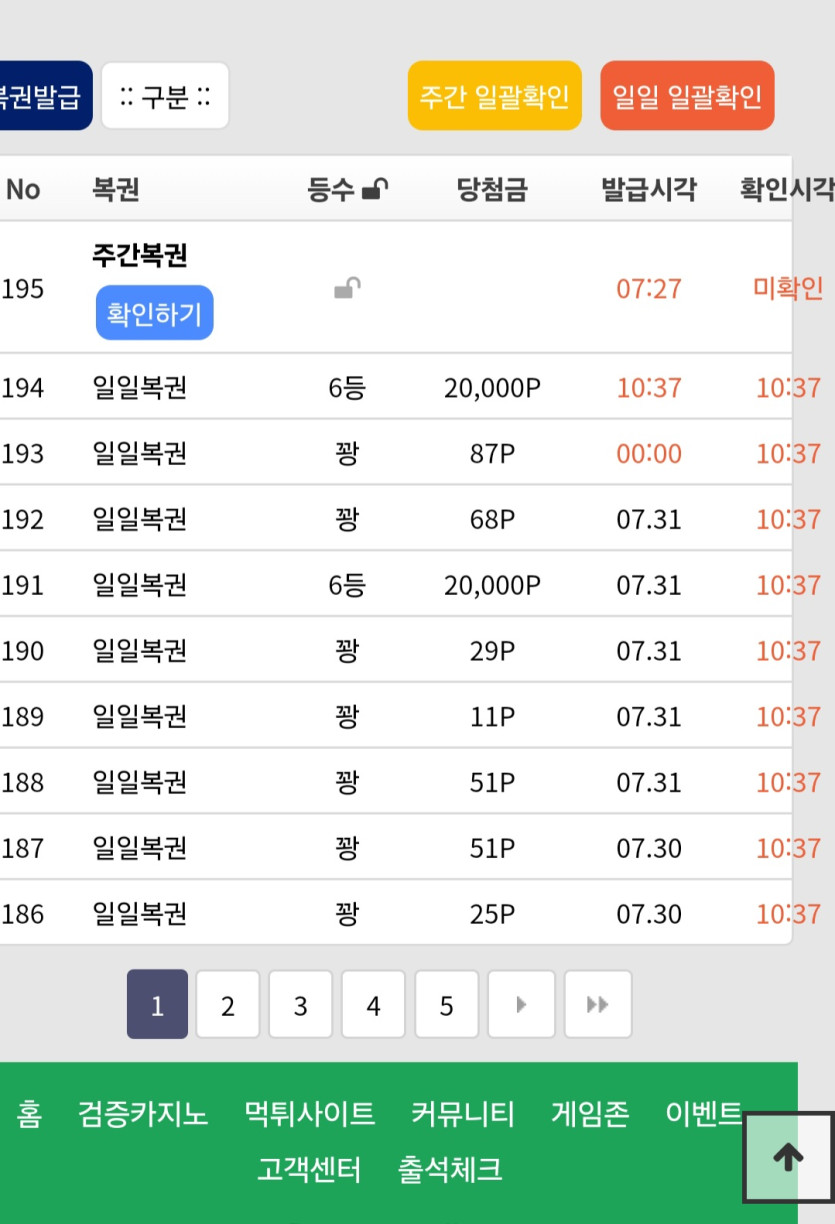The width and height of the screenshot is (835, 1224).
Task: Go to page 5
Action: tap(447, 1004)
